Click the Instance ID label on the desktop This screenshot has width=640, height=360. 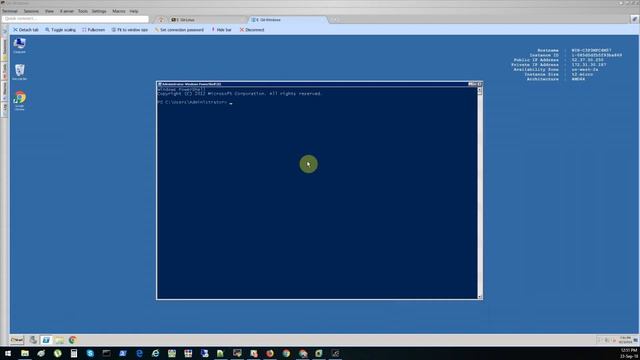pyautogui.click(x=544, y=55)
